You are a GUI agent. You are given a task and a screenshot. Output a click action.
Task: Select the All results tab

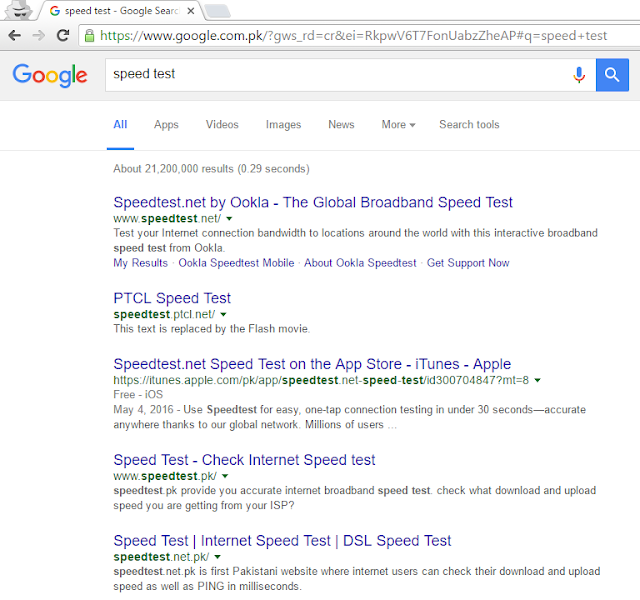coord(120,124)
